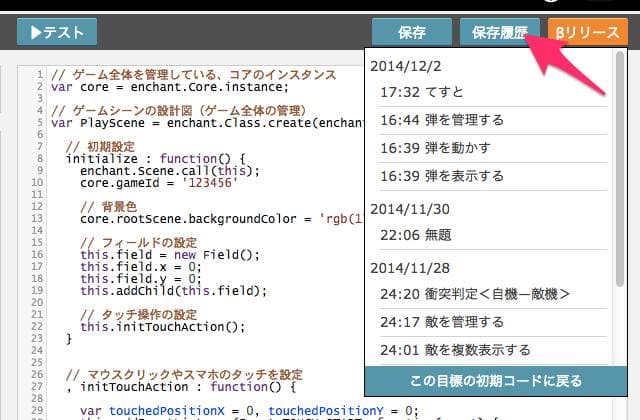Click the 2014/11/30 date header

coord(411,209)
